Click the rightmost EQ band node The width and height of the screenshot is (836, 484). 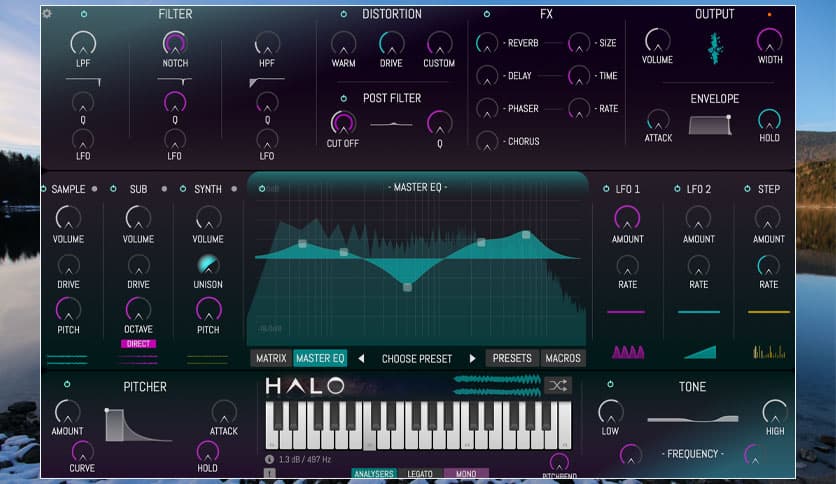coord(526,235)
